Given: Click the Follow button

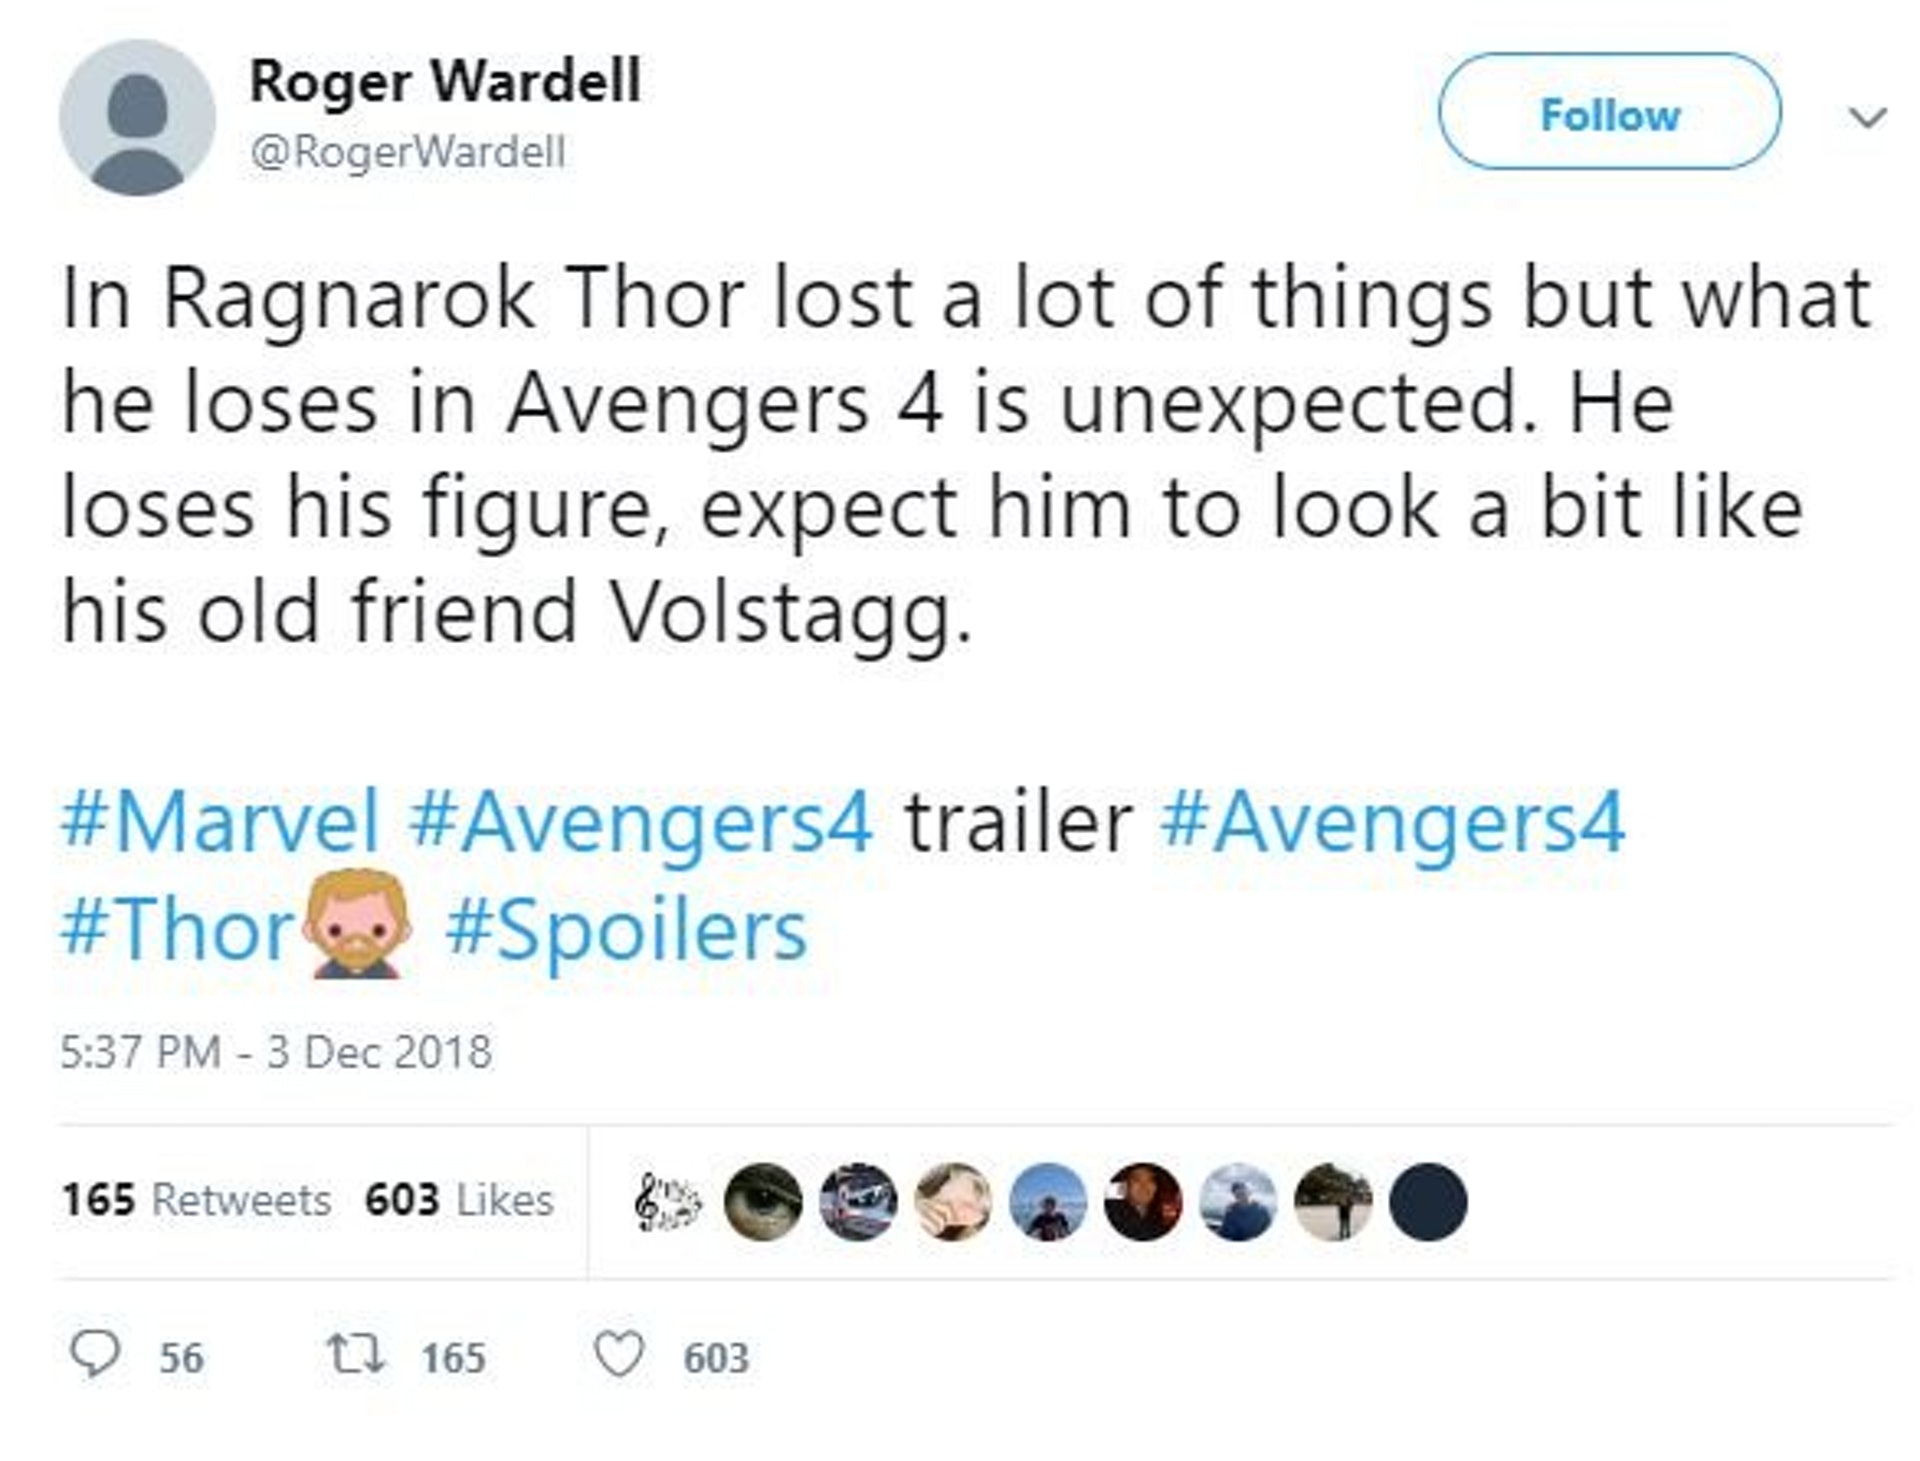Looking at the screenshot, I should pyautogui.click(x=1609, y=113).
